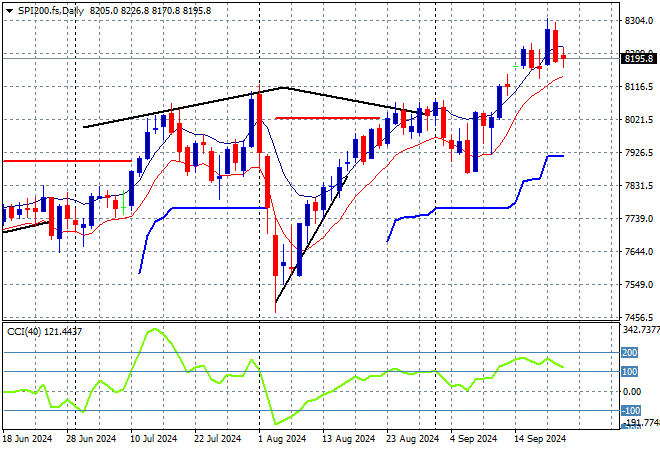The height and width of the screenshot is (450, 660).
Task: Click the 7926.5 price axis label
Action: click(639, 153)
